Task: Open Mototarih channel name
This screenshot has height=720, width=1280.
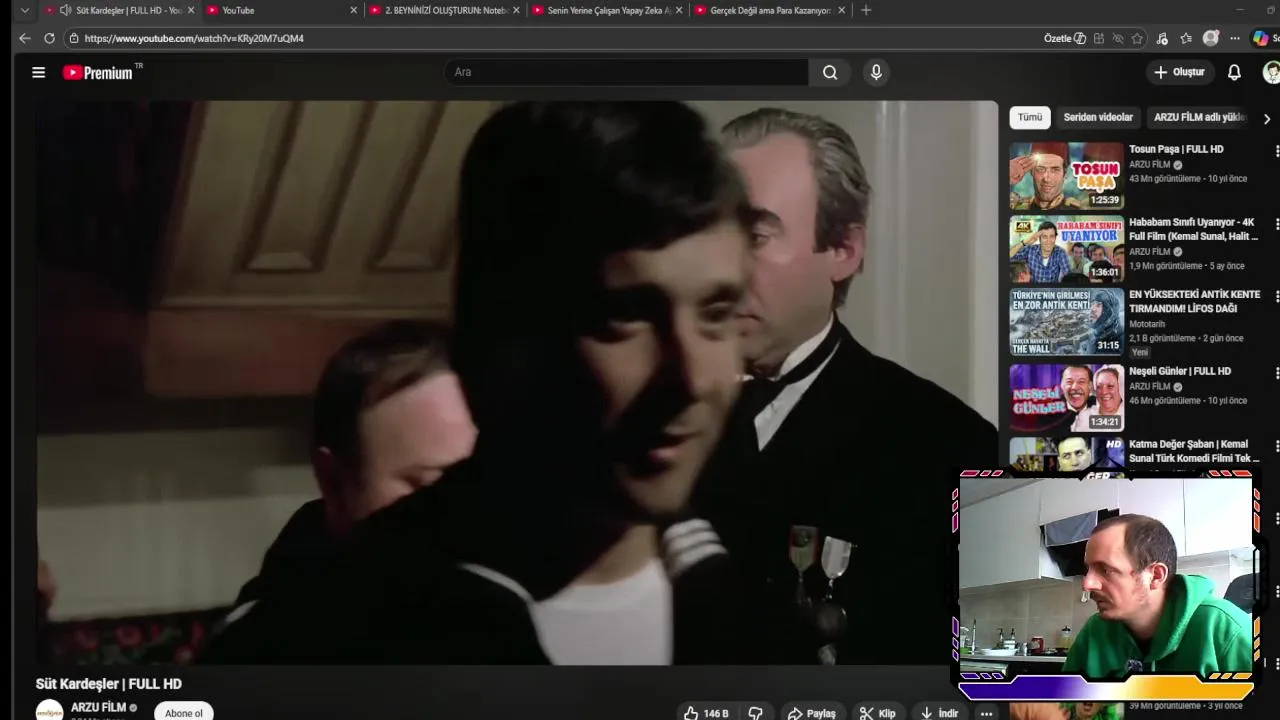Action: click(1147, 324)
